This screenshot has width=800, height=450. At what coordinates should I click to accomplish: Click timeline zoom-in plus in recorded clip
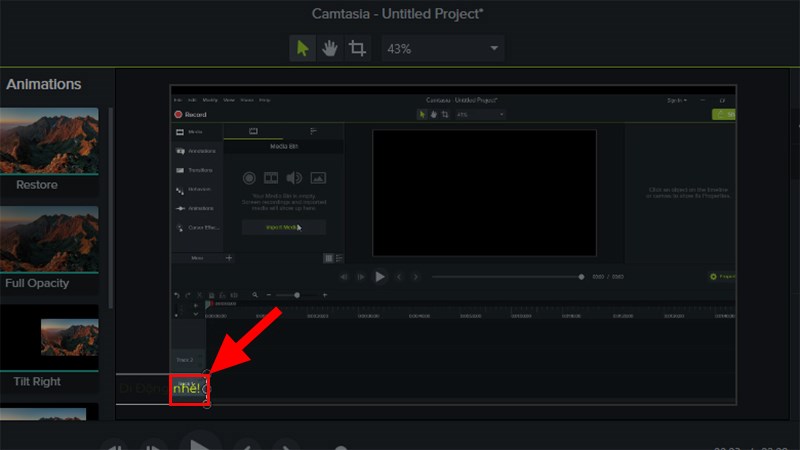pos(324,295)
